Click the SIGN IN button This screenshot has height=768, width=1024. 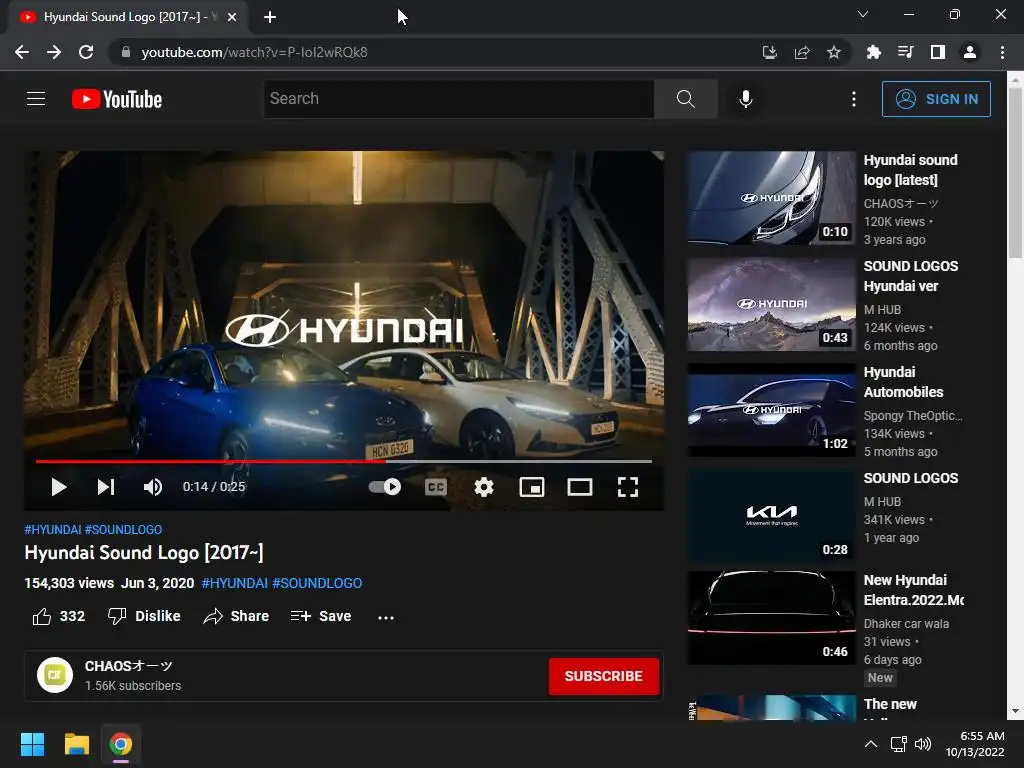tap(936, 99)
